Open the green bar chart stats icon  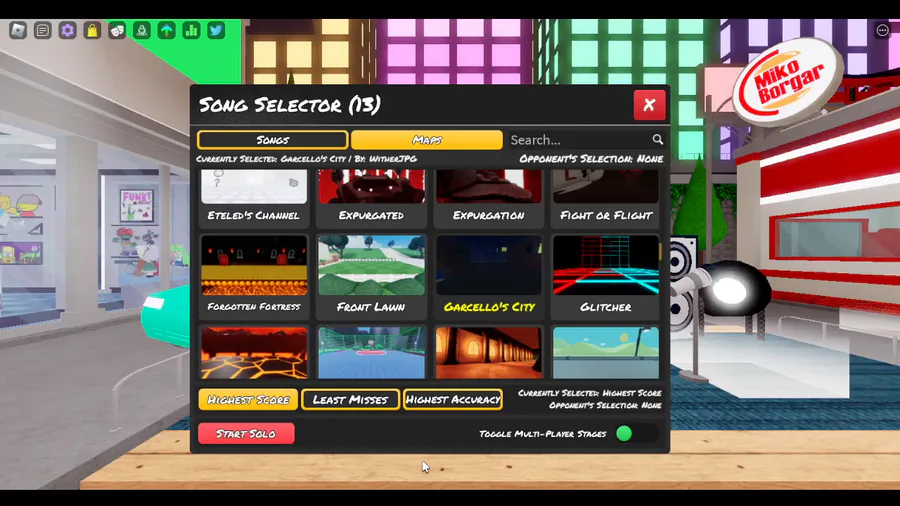point(191,30)
